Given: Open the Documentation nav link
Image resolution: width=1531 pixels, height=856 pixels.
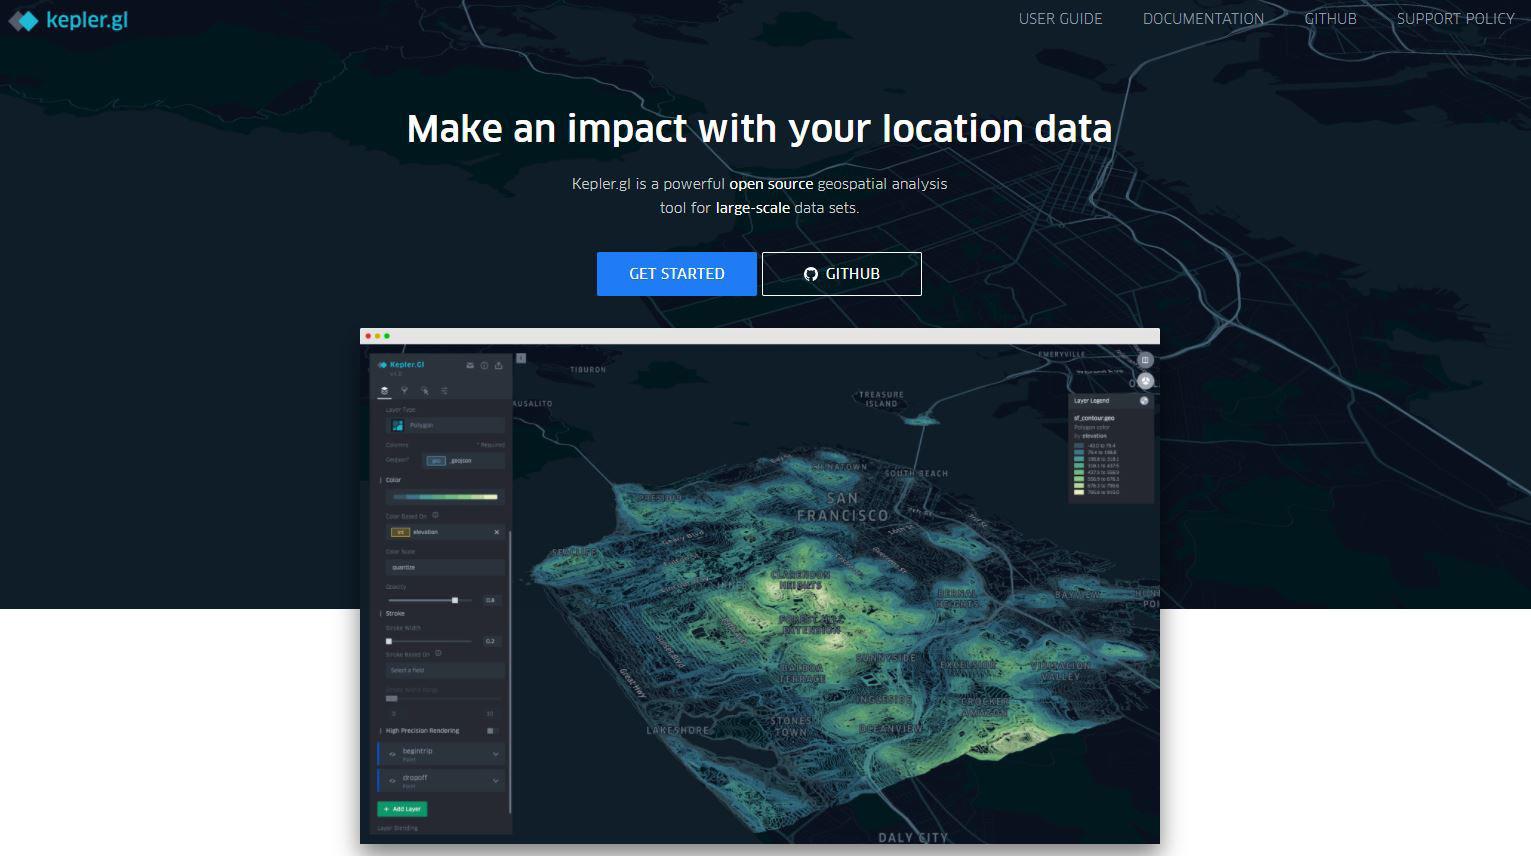Looking at the screenshot, I should 1203,19.
